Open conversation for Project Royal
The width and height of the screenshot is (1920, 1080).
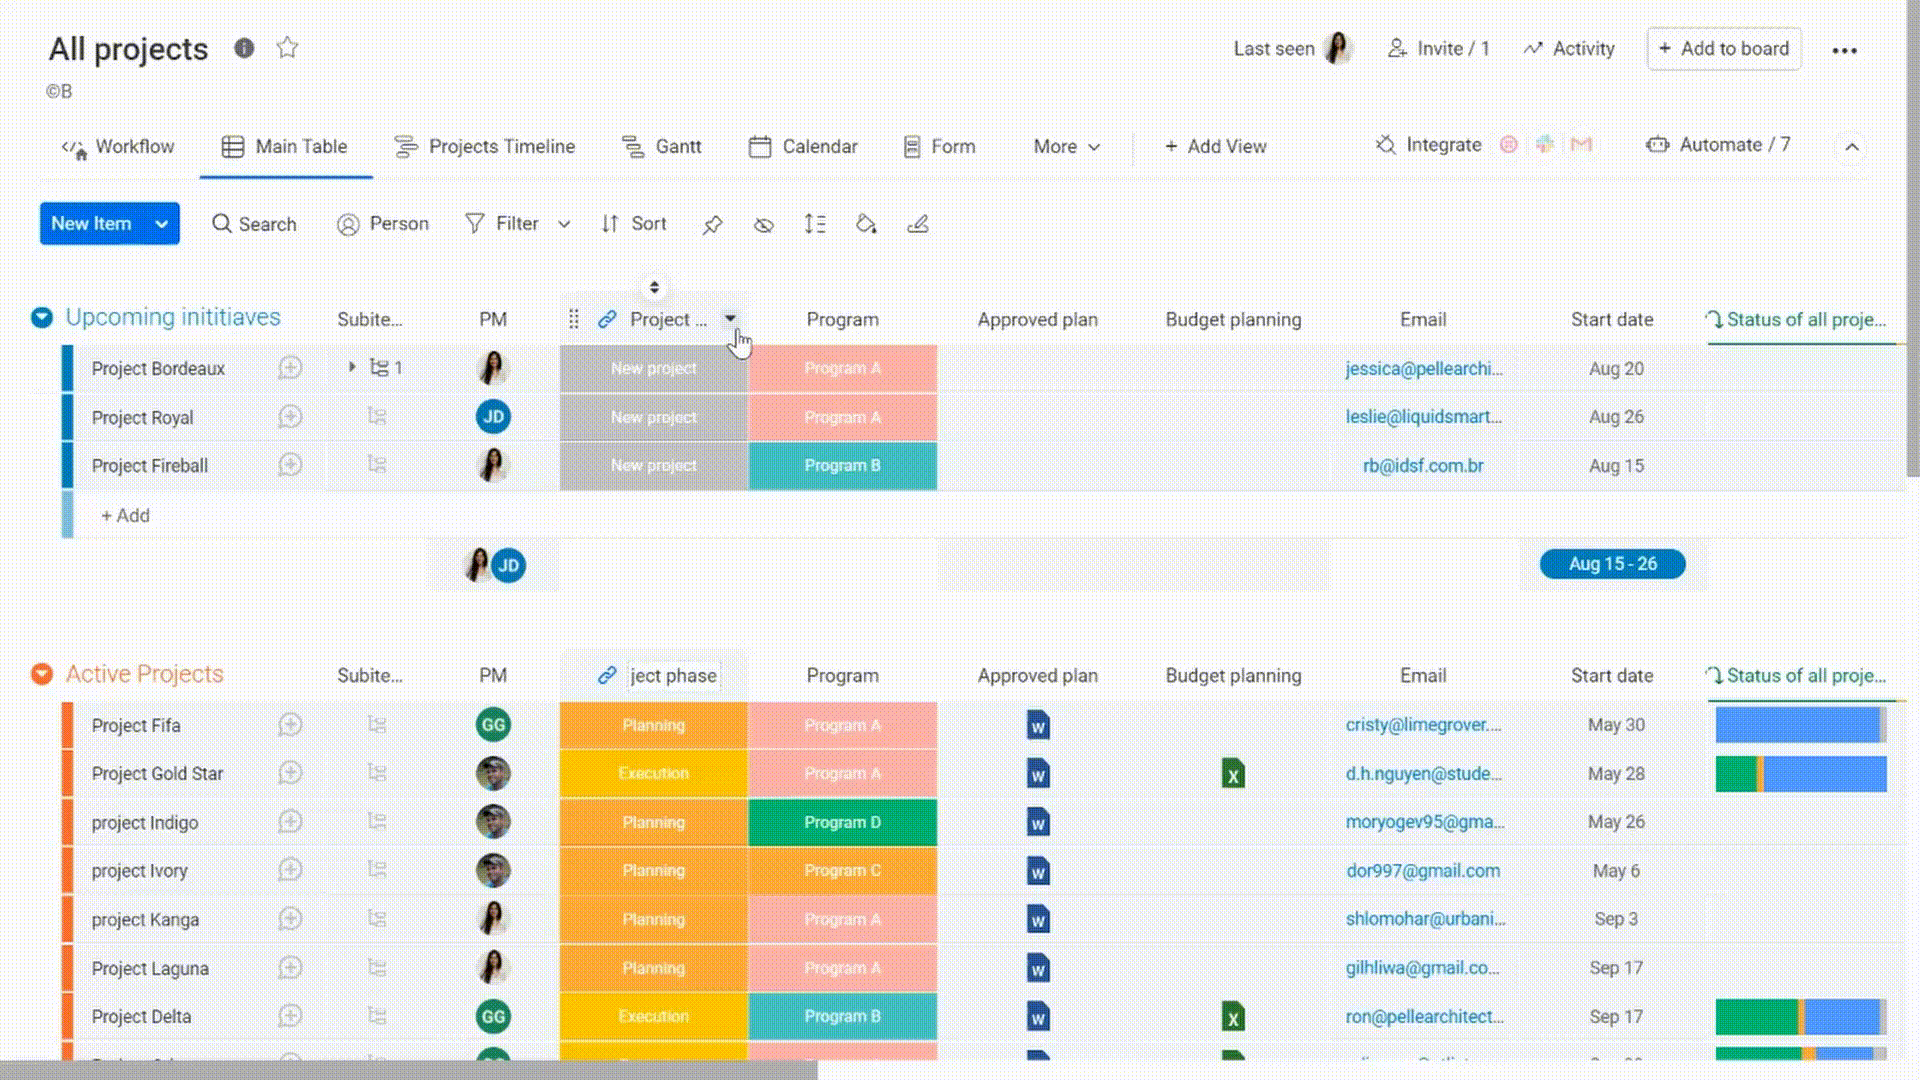290,416
